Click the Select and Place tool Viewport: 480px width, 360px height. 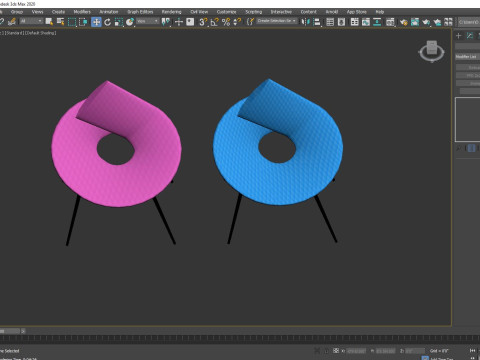tap(130, 22)
